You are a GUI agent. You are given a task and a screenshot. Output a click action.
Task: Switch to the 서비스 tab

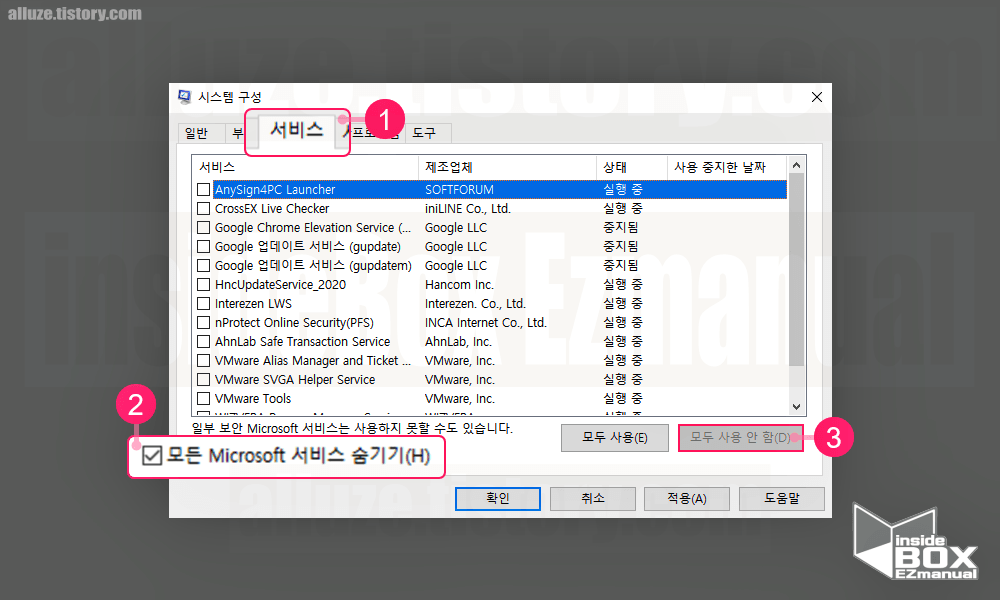297,130
